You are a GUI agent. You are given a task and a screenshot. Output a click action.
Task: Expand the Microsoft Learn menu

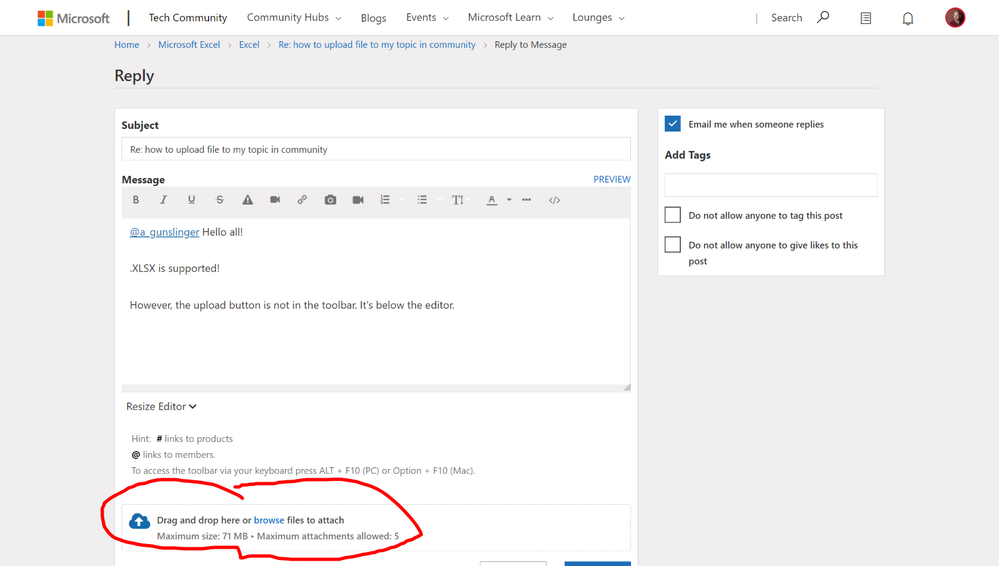point(510,17)
